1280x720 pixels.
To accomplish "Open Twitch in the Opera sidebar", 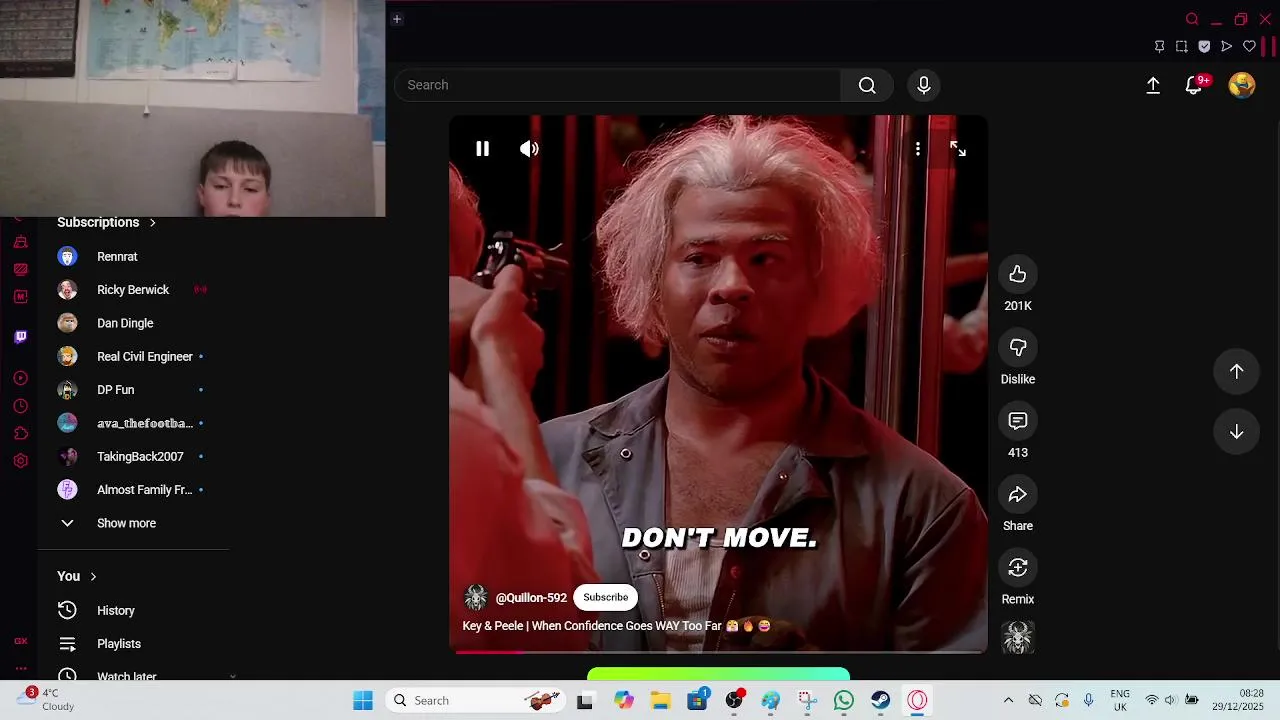I will [x=20, y=336].
